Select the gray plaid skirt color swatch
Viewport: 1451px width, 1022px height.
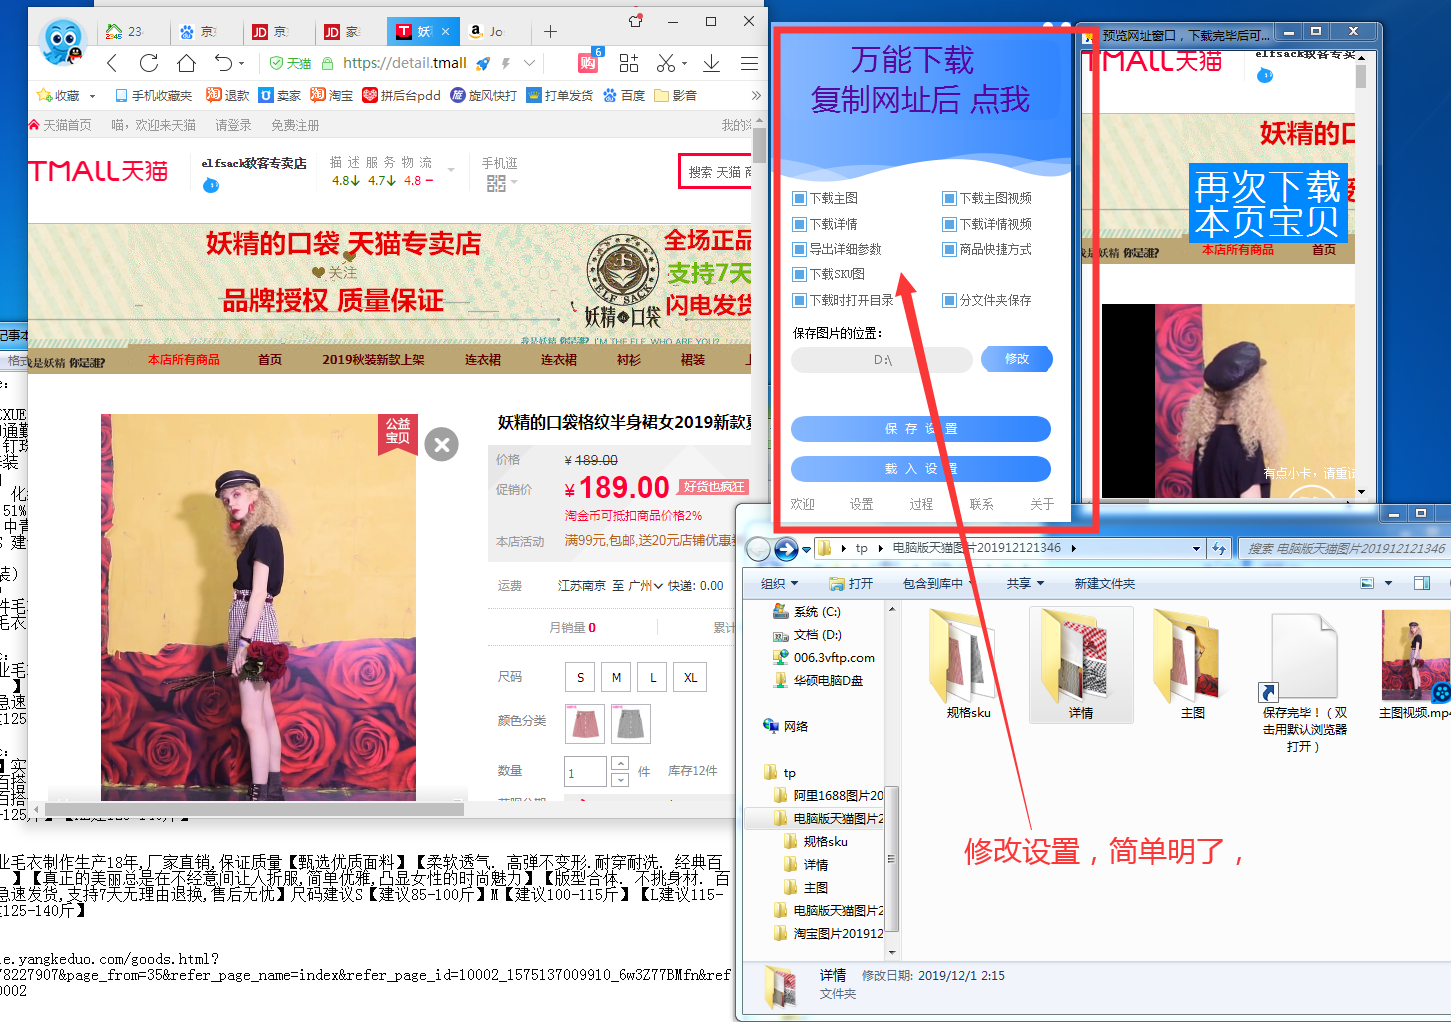click(630, 723)
